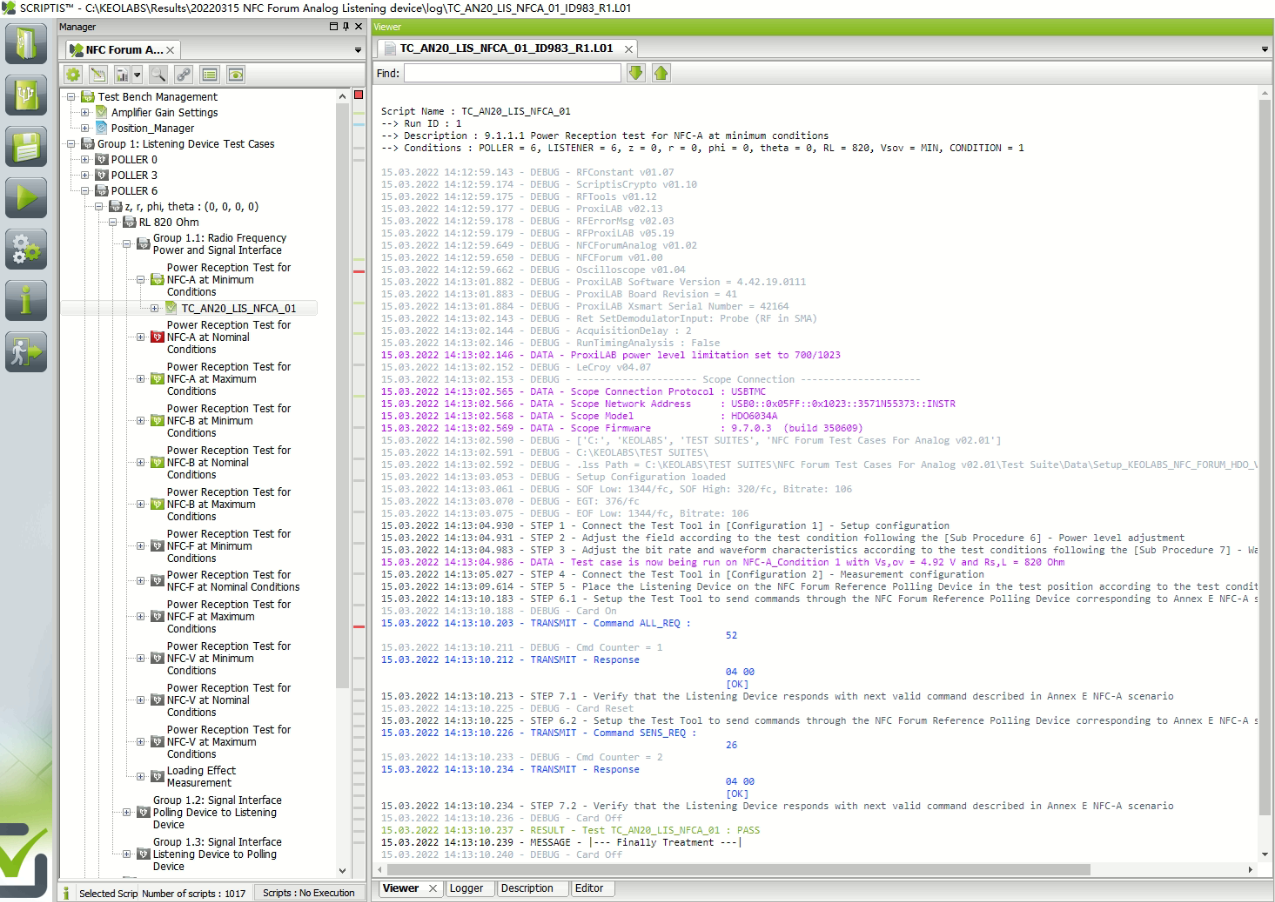1275x902 pixels.
Task: Open the report chart dropdown arrow
Action: 137,74
